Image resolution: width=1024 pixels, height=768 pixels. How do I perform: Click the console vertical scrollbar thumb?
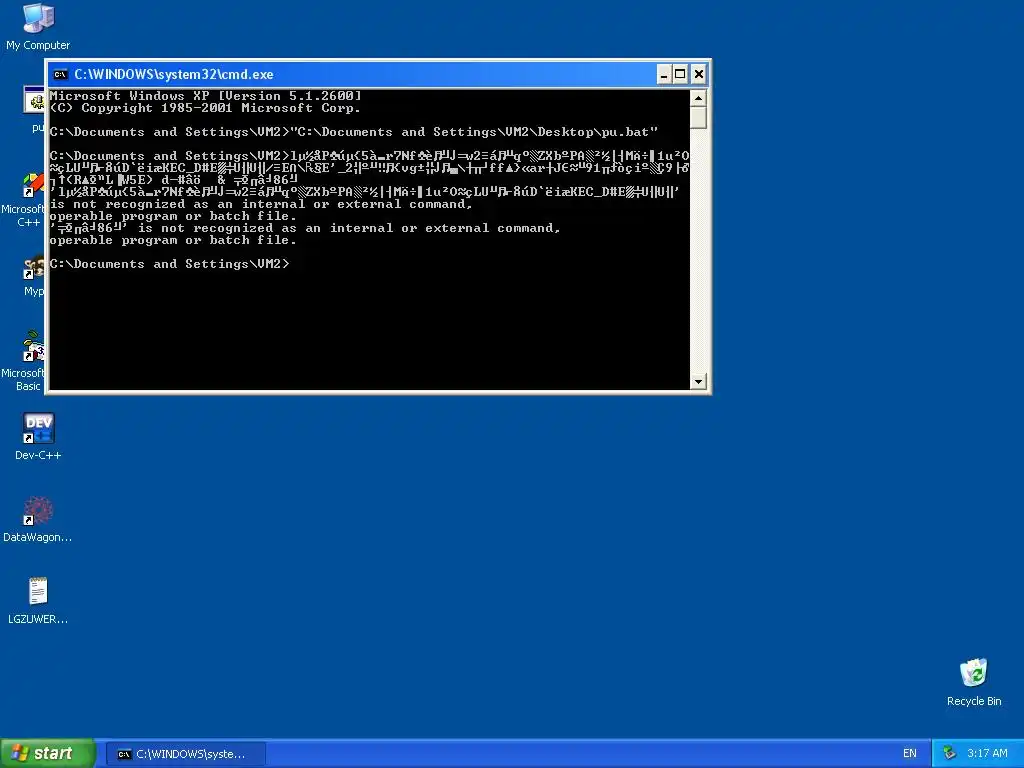(x=698, y=118)
